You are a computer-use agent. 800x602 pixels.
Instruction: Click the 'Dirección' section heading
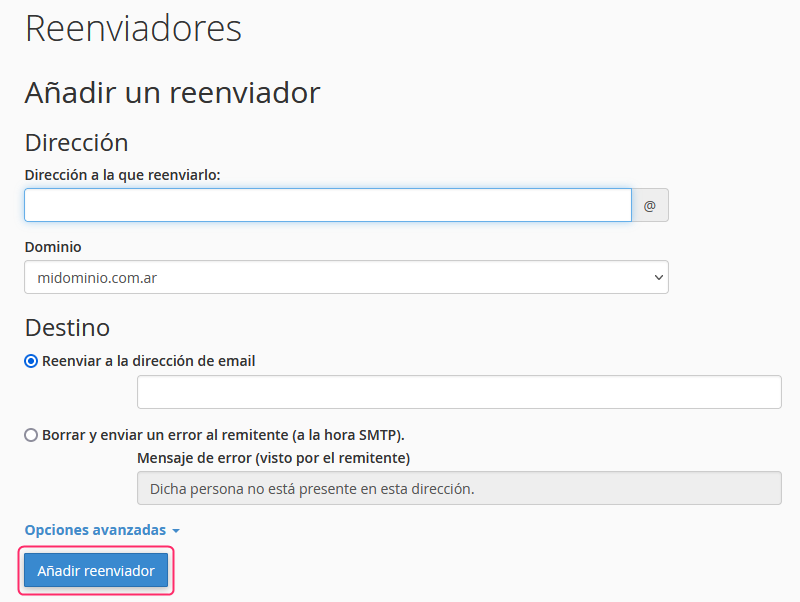pos(76,142)
